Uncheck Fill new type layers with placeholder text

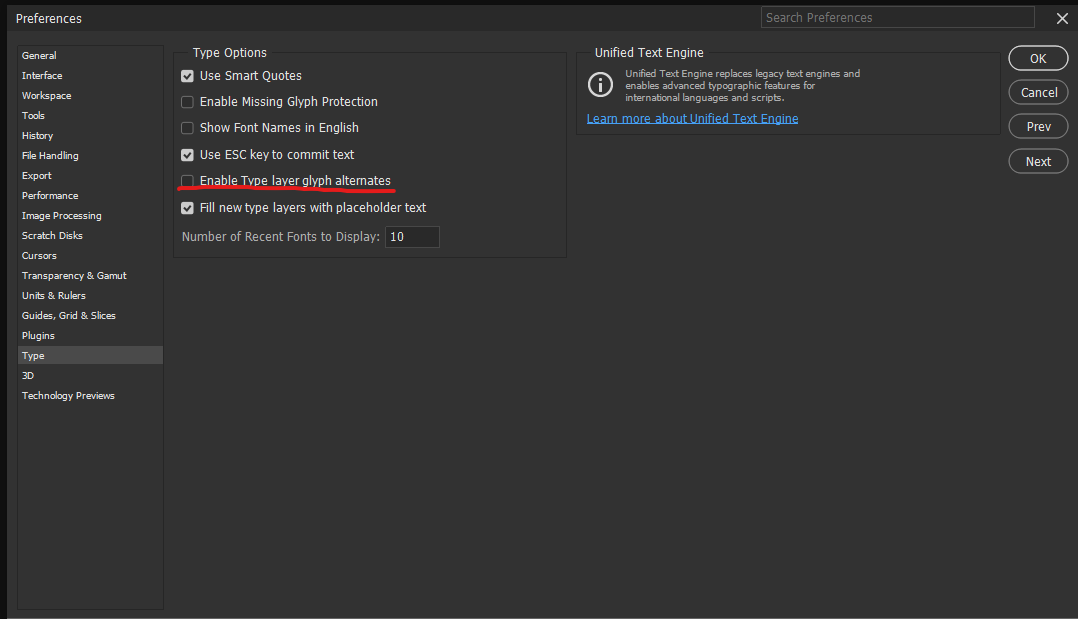(187, 208)
